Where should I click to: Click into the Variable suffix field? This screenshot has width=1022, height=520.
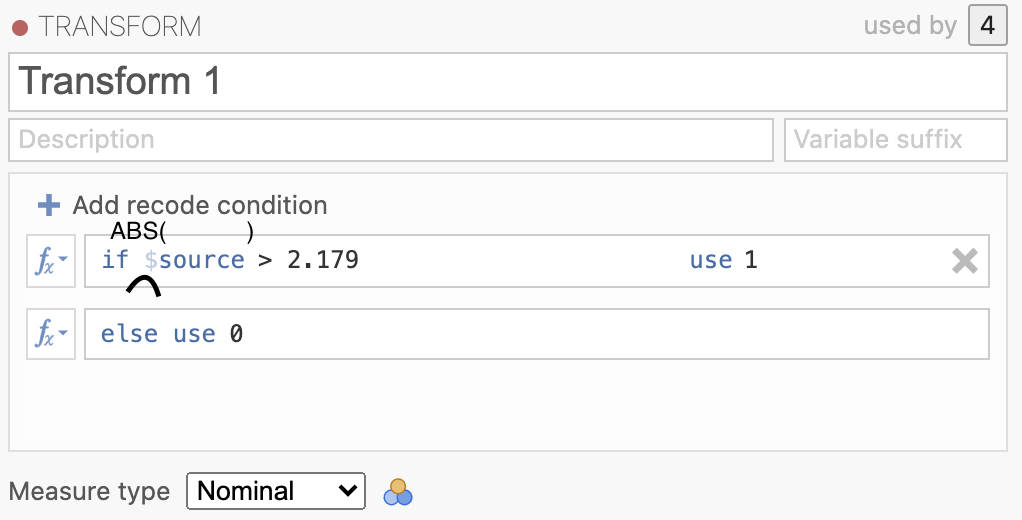(x=896, y=139)
